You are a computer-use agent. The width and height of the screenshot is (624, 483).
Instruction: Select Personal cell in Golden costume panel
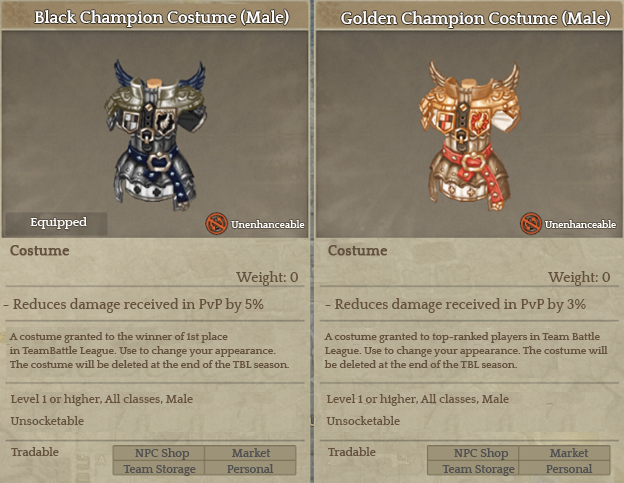tap(565, 468)
